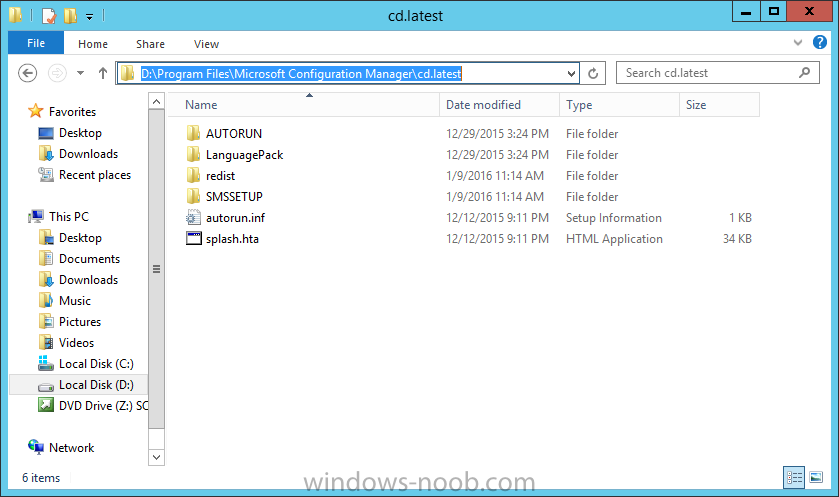
Task: Click the navigation pane scroll up arrow
Action: (x=156, y=101)
